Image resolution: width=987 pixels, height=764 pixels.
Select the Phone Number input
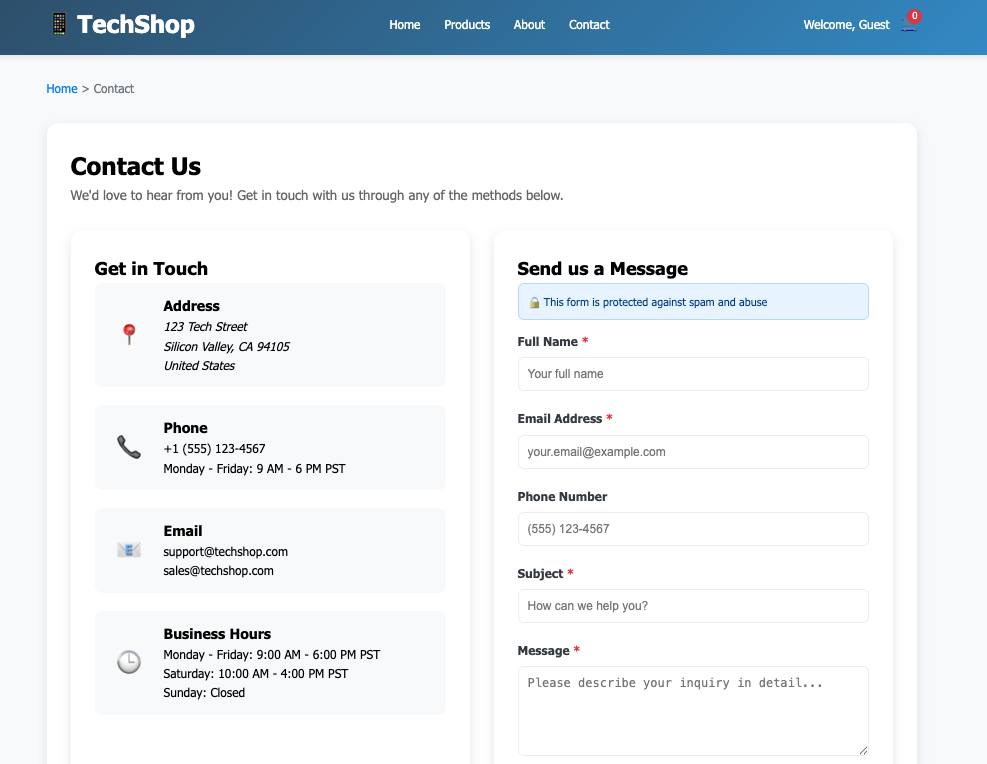click(x=693, y=529)
